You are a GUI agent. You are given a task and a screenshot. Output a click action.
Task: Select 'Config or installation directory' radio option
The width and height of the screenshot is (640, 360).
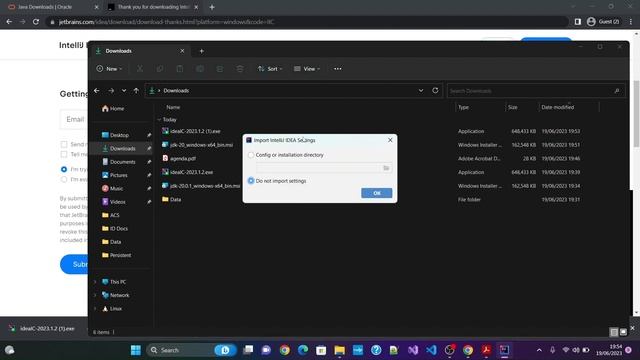coord(251,155)
